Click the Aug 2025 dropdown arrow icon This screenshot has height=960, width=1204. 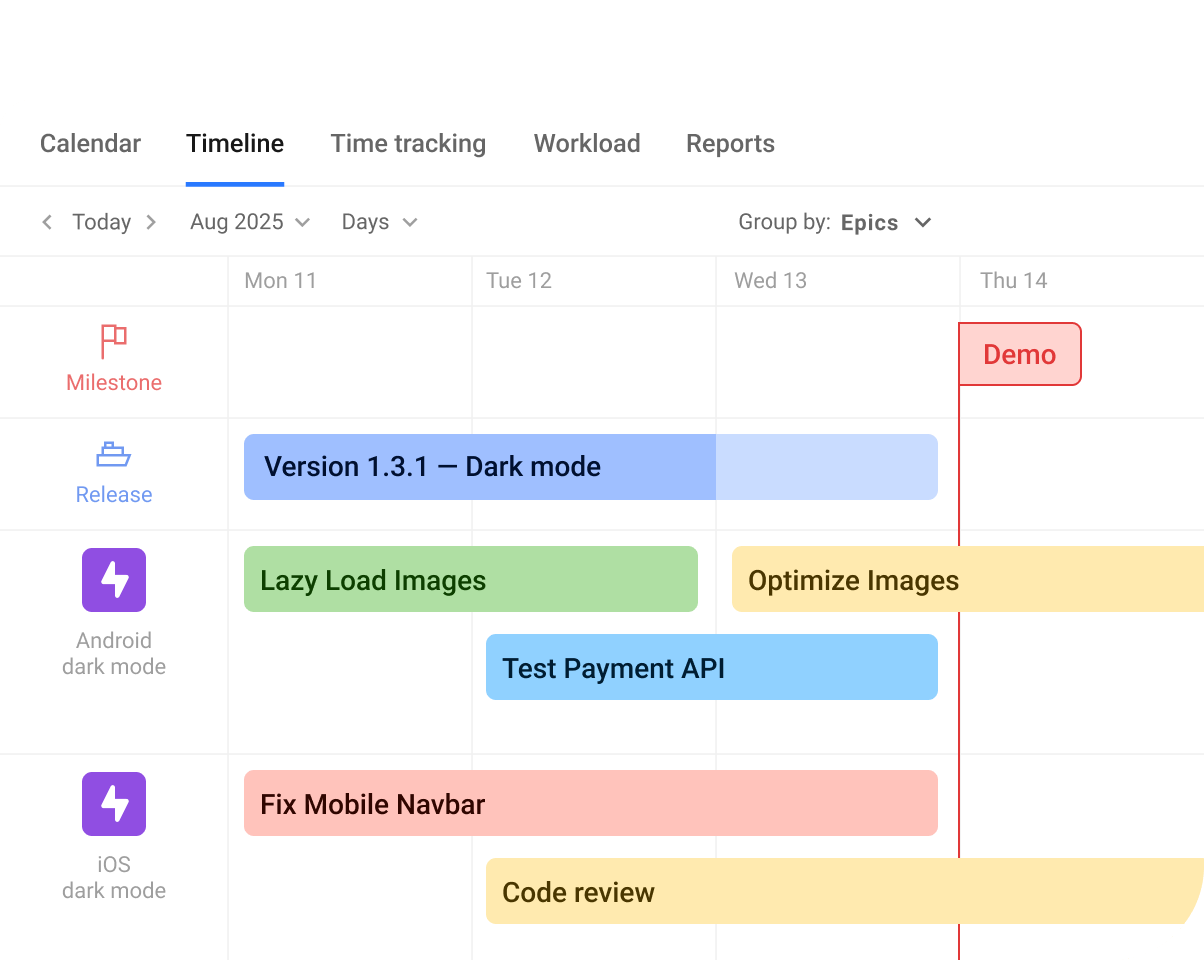click(305, 222)
